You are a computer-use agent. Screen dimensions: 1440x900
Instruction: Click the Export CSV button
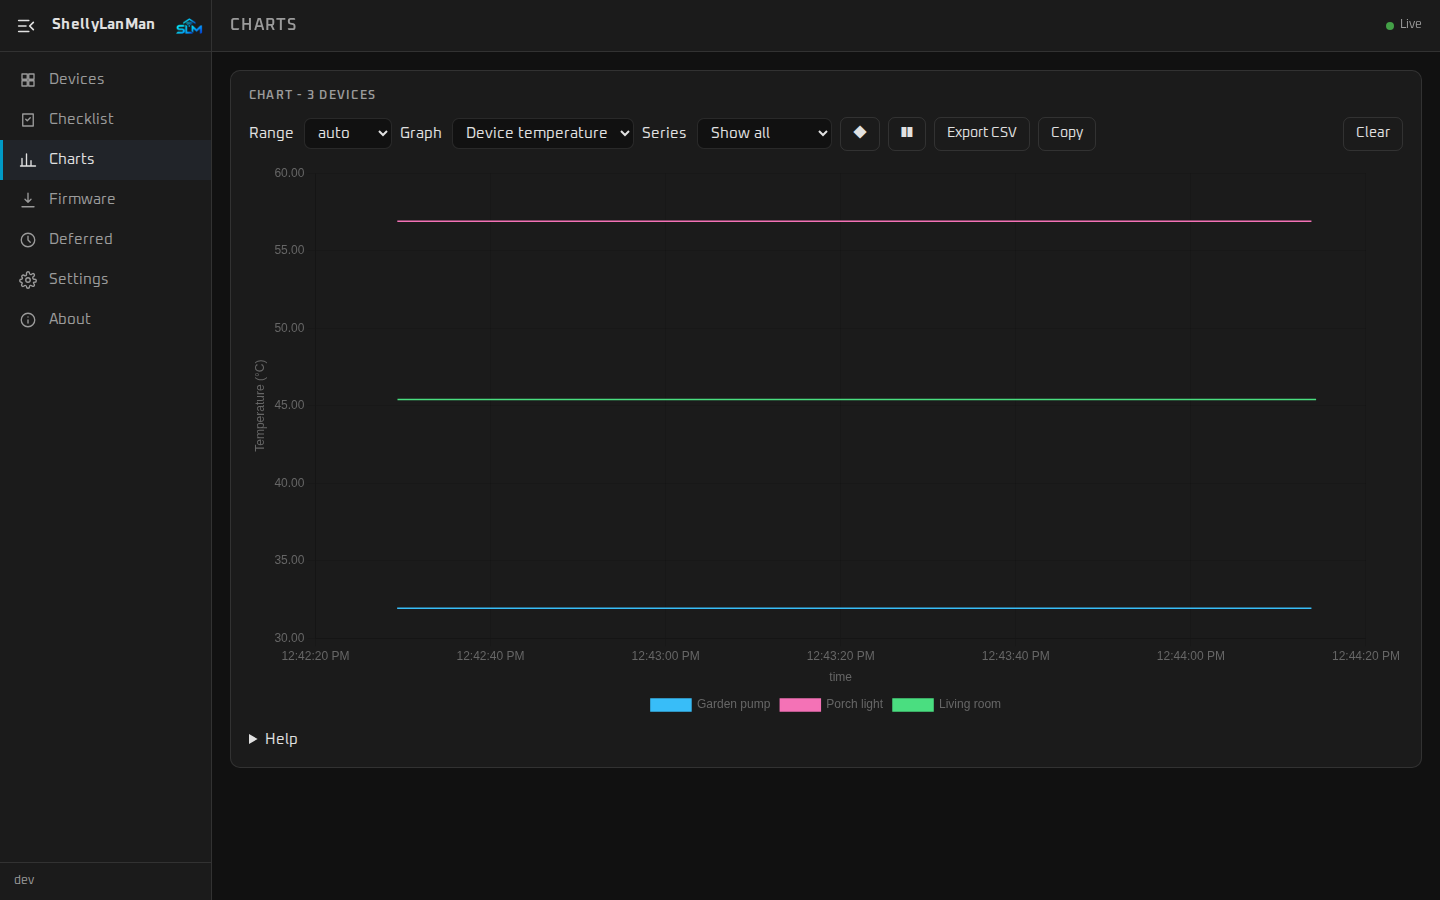(982, 133)
